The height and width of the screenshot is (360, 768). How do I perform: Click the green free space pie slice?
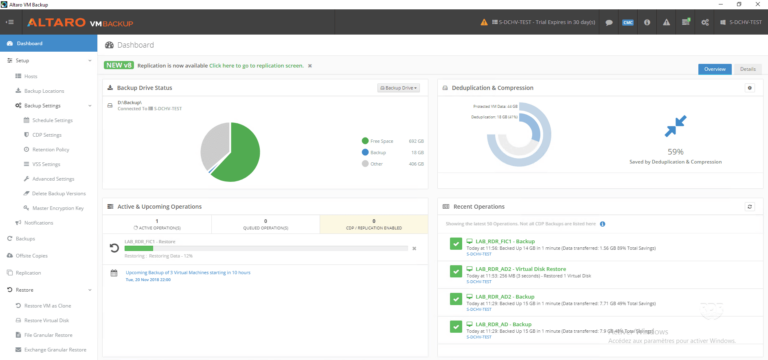pyautogui.click(x=240, y=154)
